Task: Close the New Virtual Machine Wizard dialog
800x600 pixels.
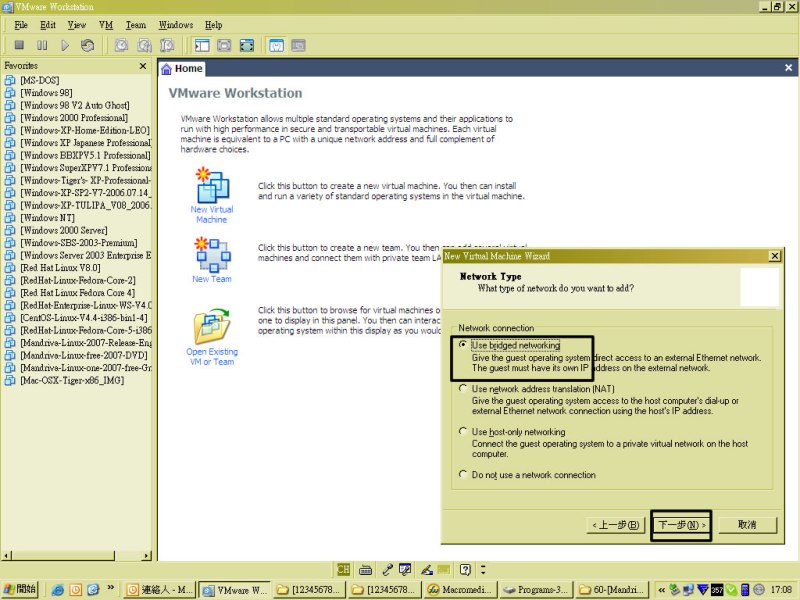Action: (x=774, y=256)
